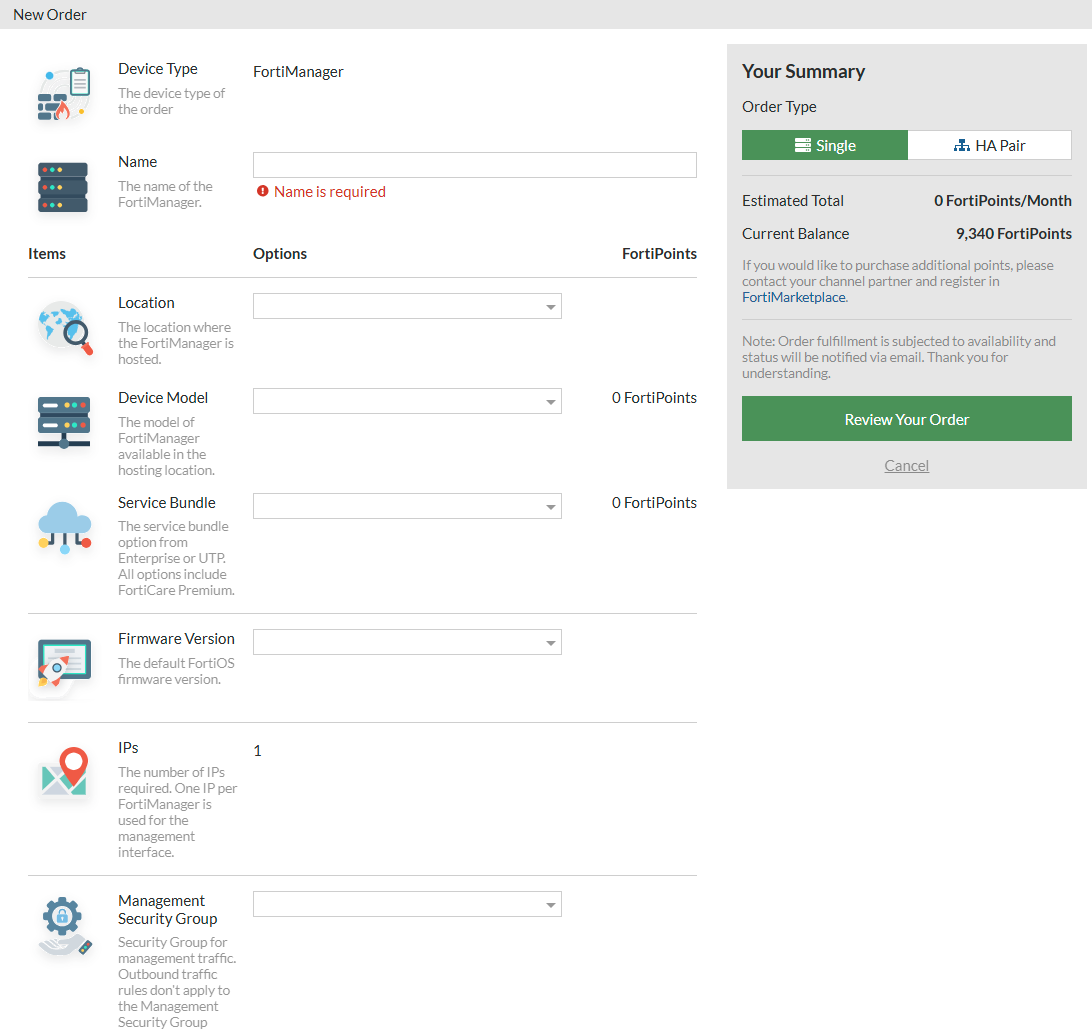Click the '0 FortiPoints/Month' estimated total
Viewport: 1092px width, 1036px height.
[1003, 201]
